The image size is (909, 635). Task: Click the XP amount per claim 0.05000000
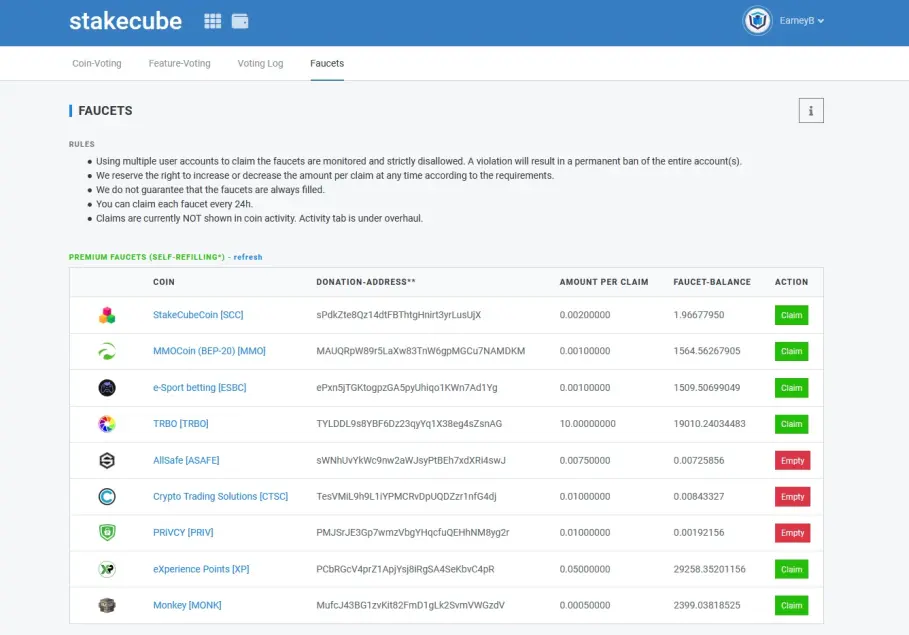coord(585,569)
